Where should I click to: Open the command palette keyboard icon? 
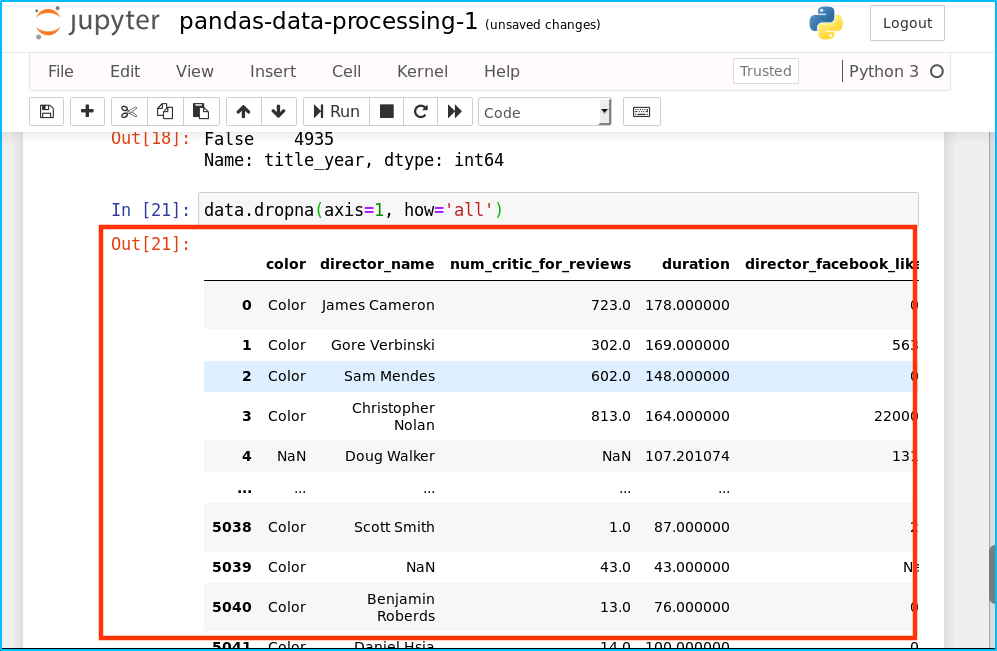click(x=642, y=112)
